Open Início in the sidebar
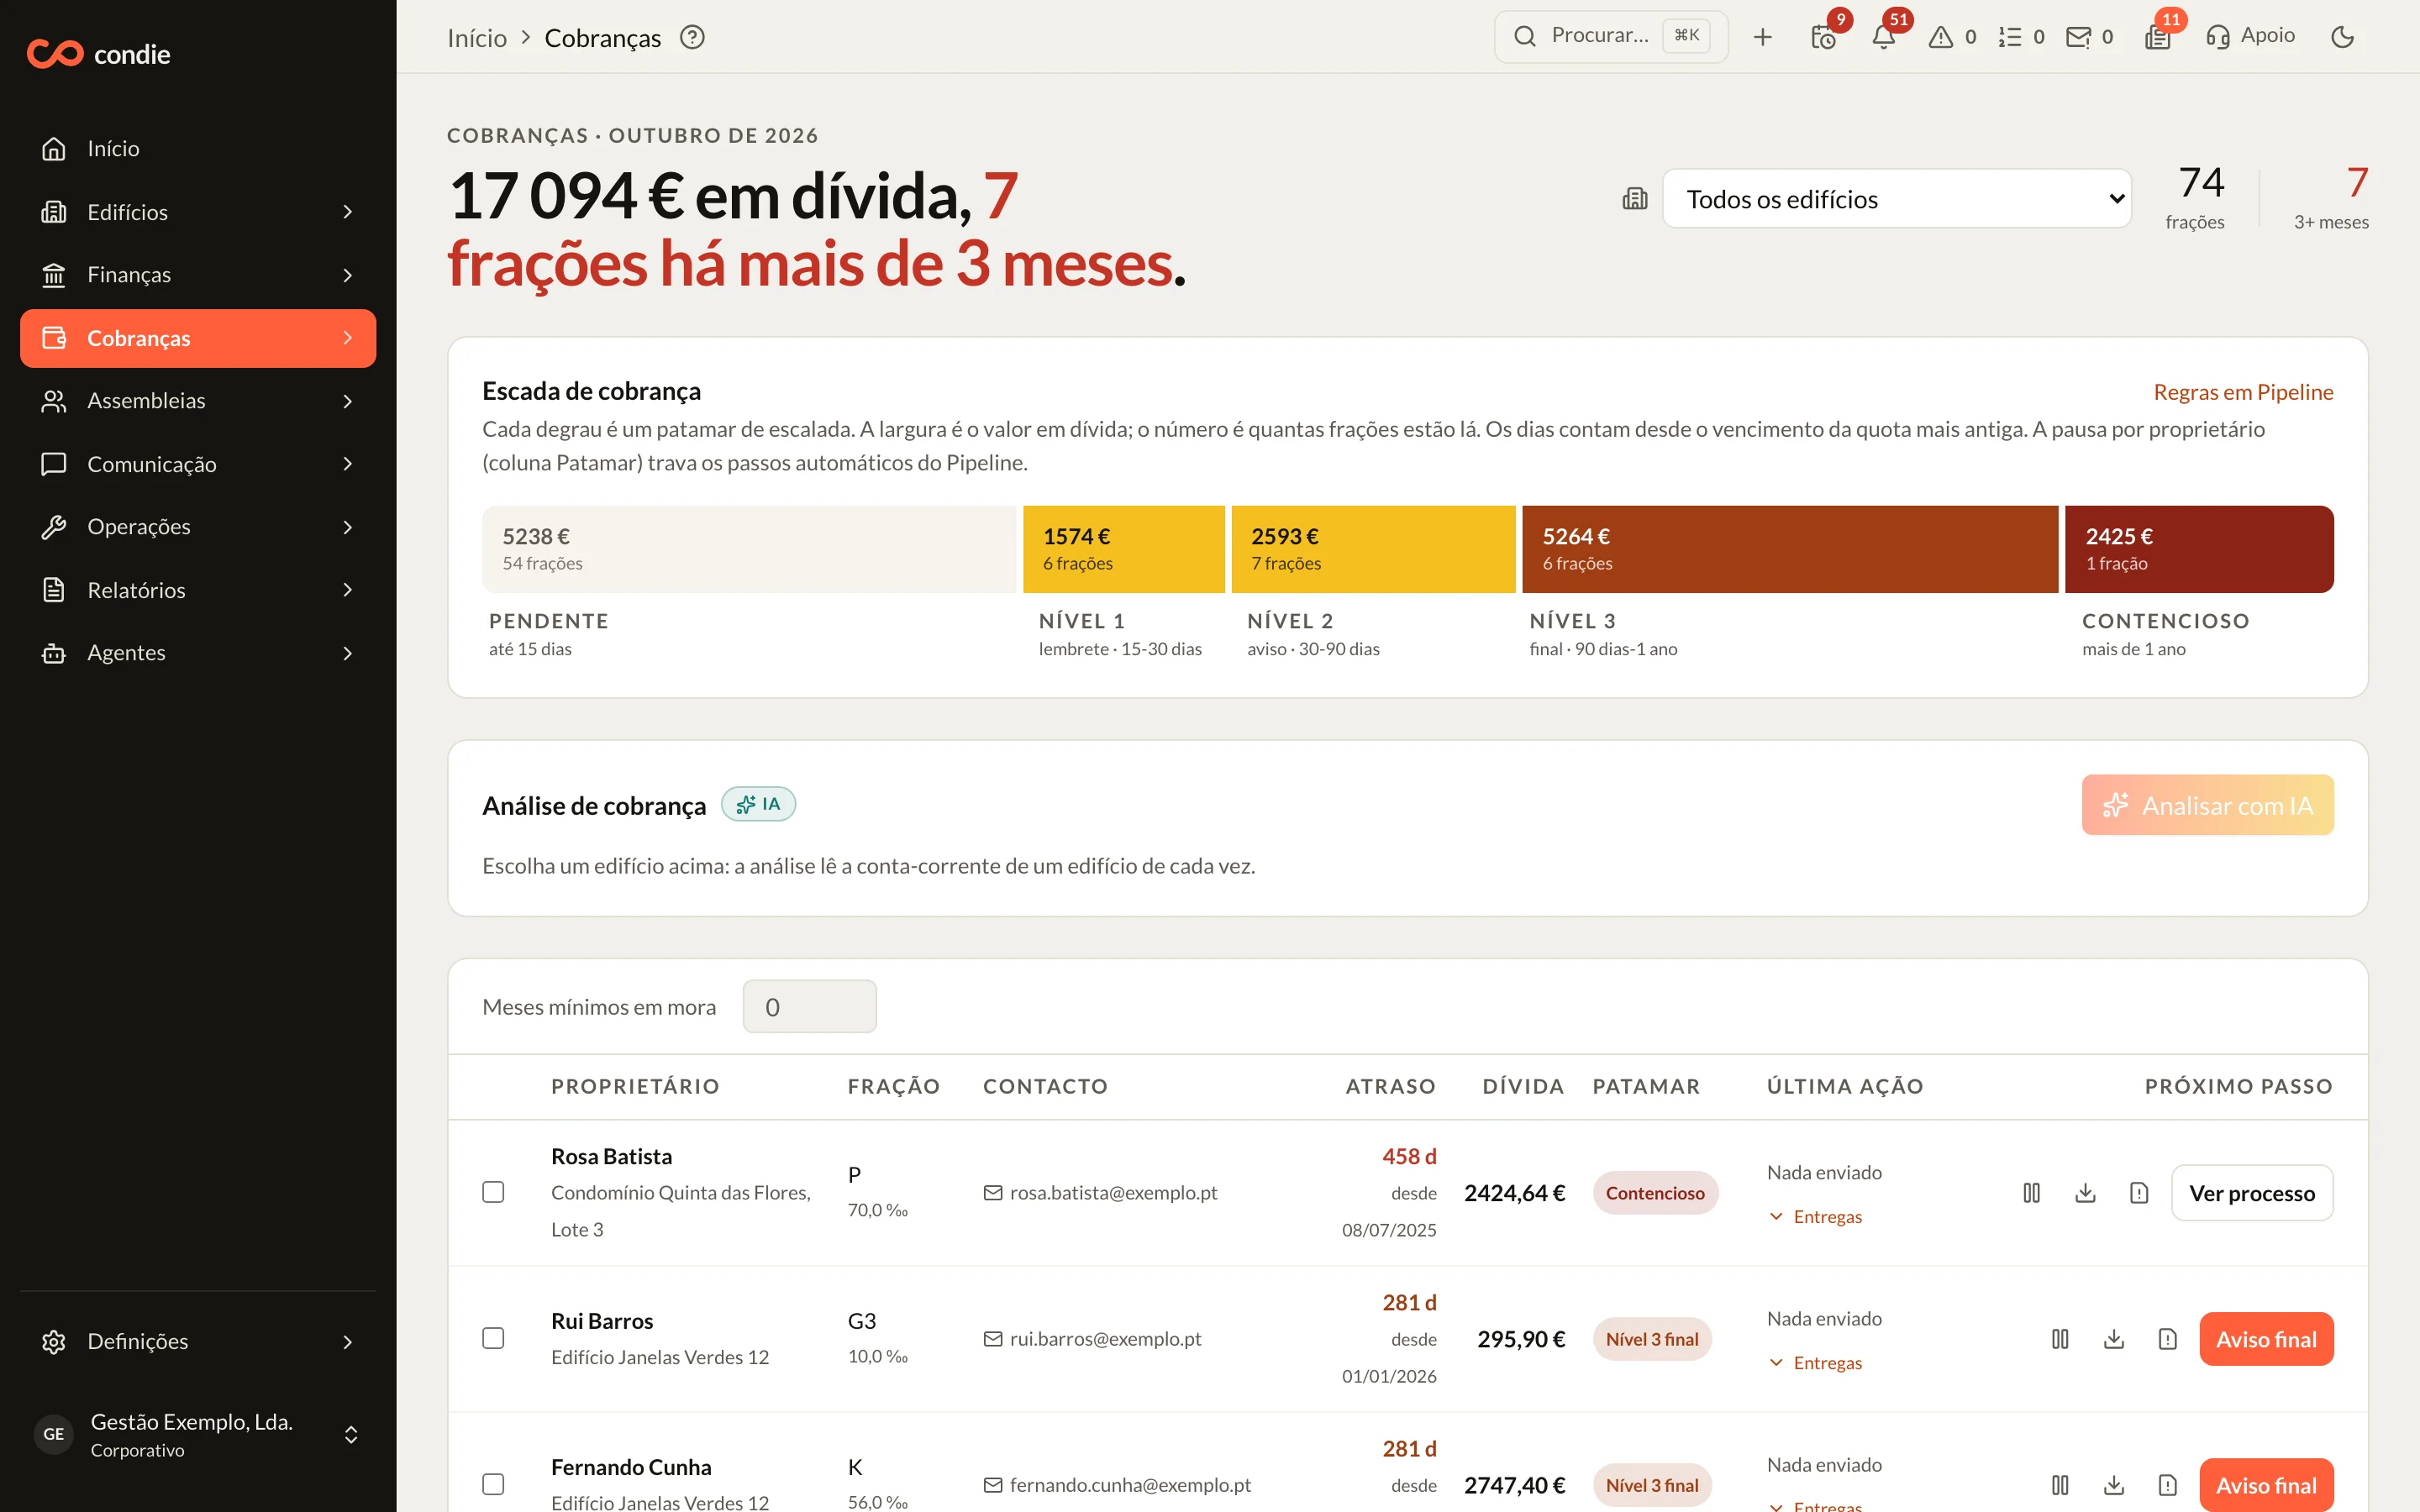Viewport: 2420px width, 1512px height. (x=198, y=149)
